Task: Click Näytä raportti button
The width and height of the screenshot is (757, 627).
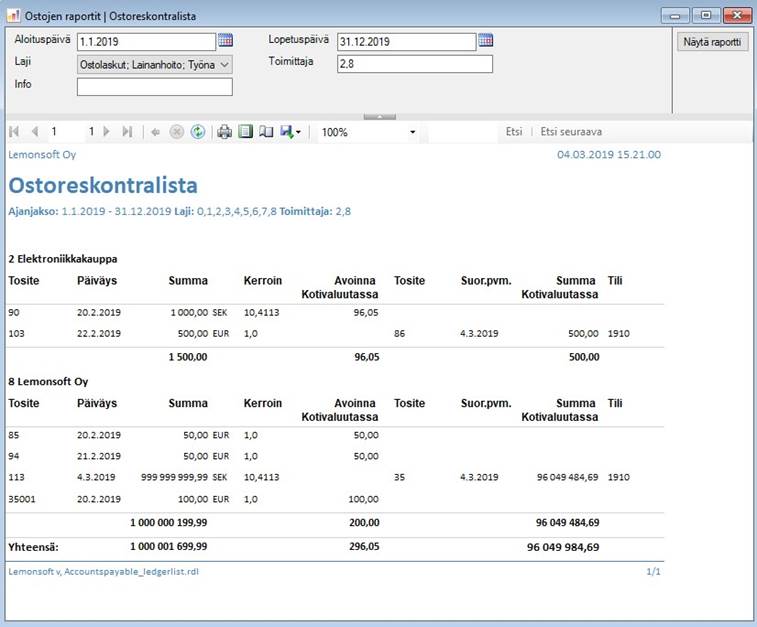Action: [x=712, y=42]
